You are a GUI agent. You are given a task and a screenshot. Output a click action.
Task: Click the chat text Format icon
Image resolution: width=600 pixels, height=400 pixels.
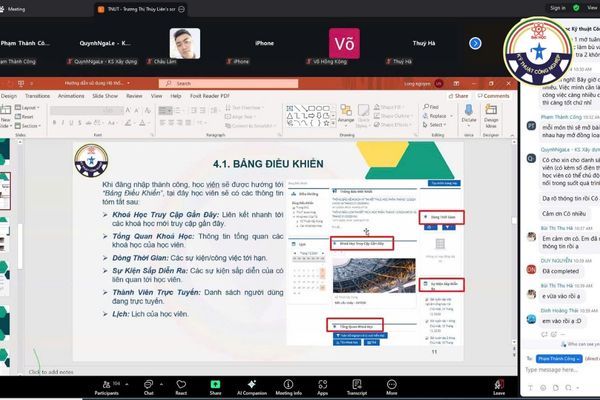click(x=530, y=388)
